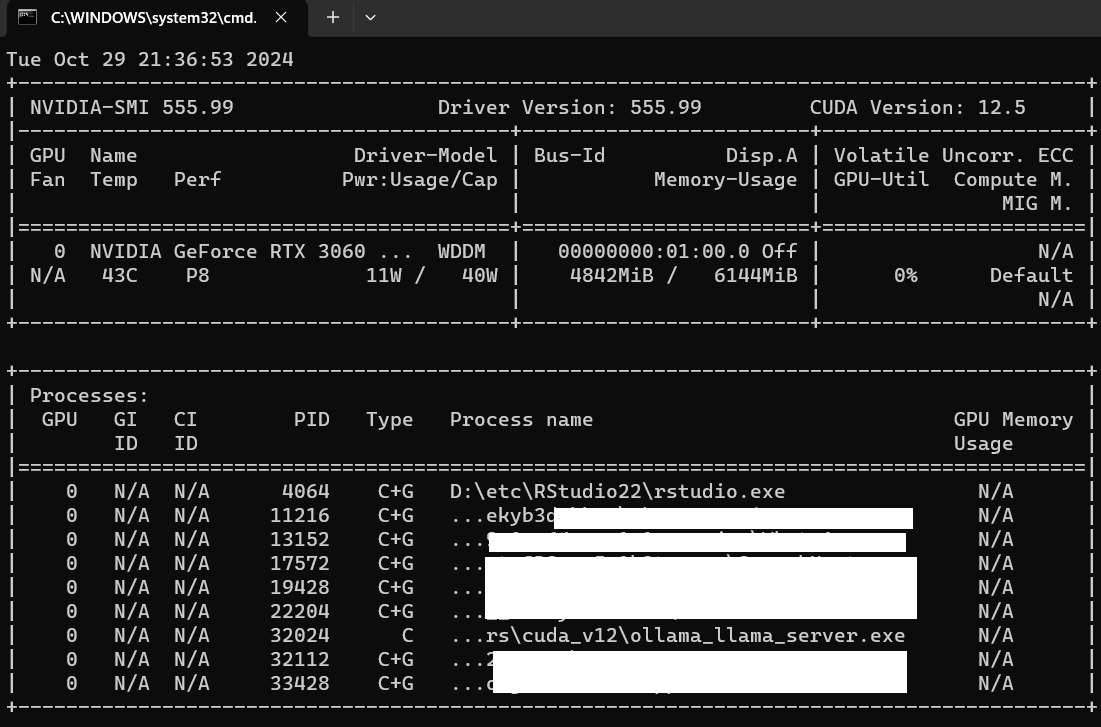Image resolution: width=1101 pixels, height=727 pixels.
Task: Click PID 13152
Action: [300, 539]
